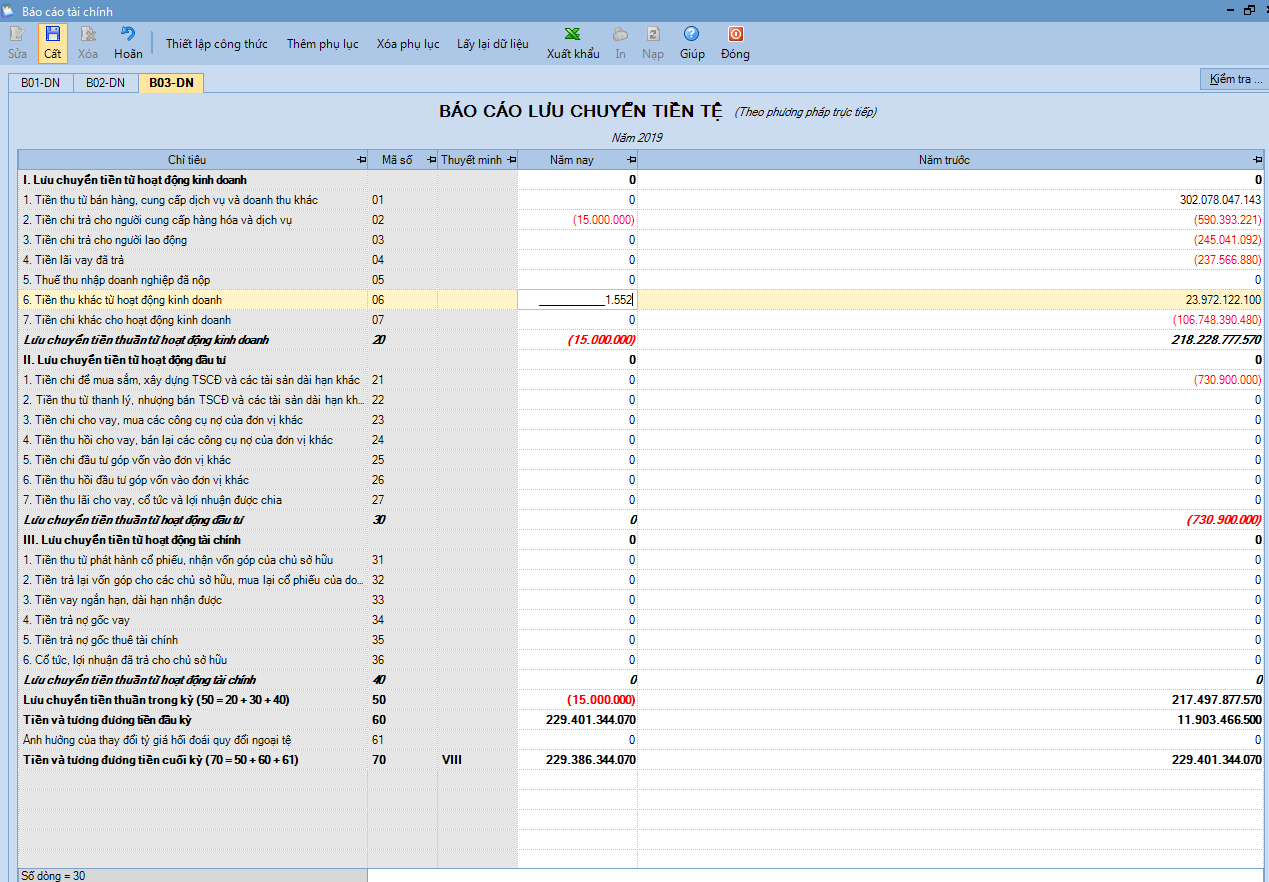Click Năm nay cell for code 07
The width and height of the screenshot is (1269, 882).
[x=578, y=320]
